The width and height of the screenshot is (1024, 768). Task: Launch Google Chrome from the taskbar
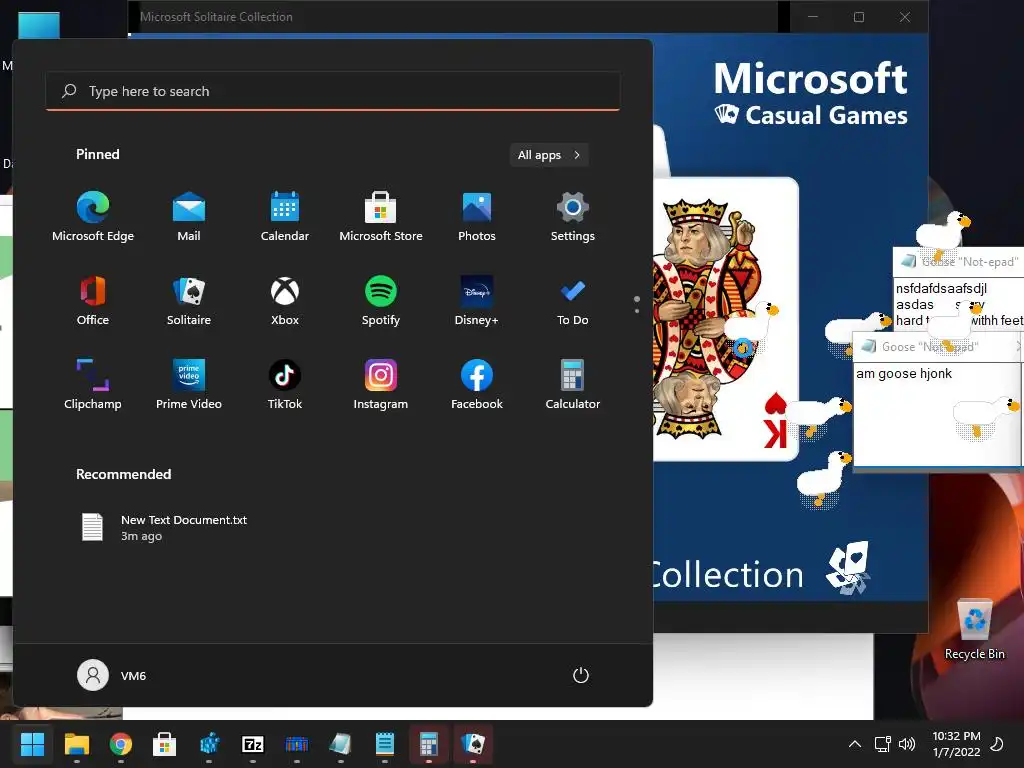[121, 744]
